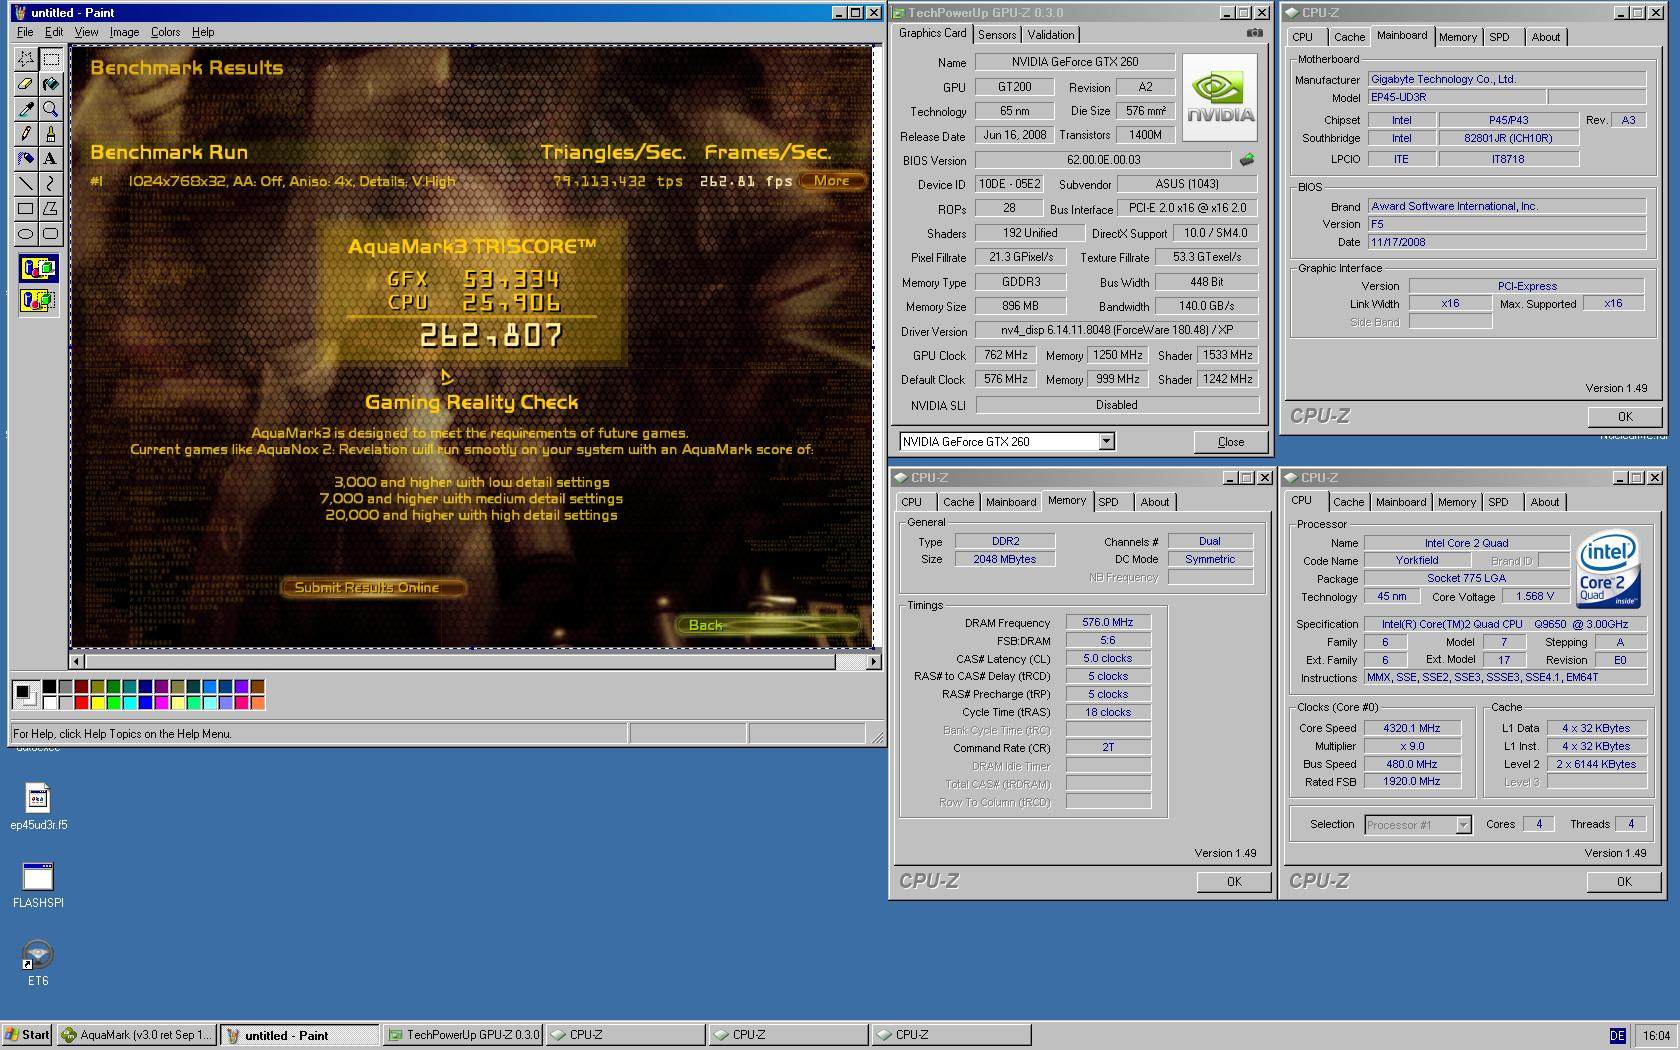This screenshot has height=1050, width=1680.
Task: Click OK in the Processor CPU-Z window
Action: [x=1624, y=882]
